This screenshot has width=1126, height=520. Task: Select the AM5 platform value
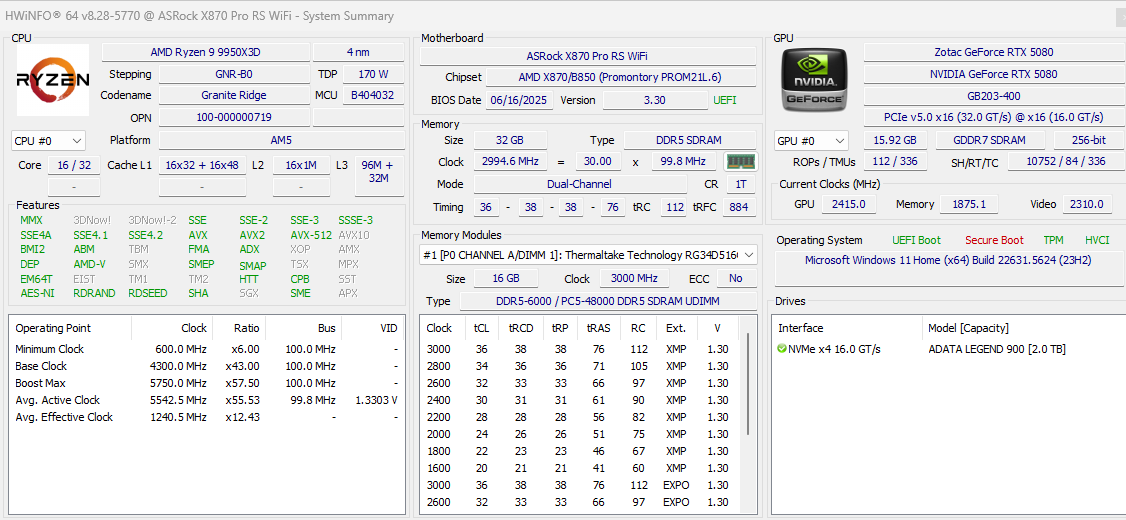coord(281,141)
